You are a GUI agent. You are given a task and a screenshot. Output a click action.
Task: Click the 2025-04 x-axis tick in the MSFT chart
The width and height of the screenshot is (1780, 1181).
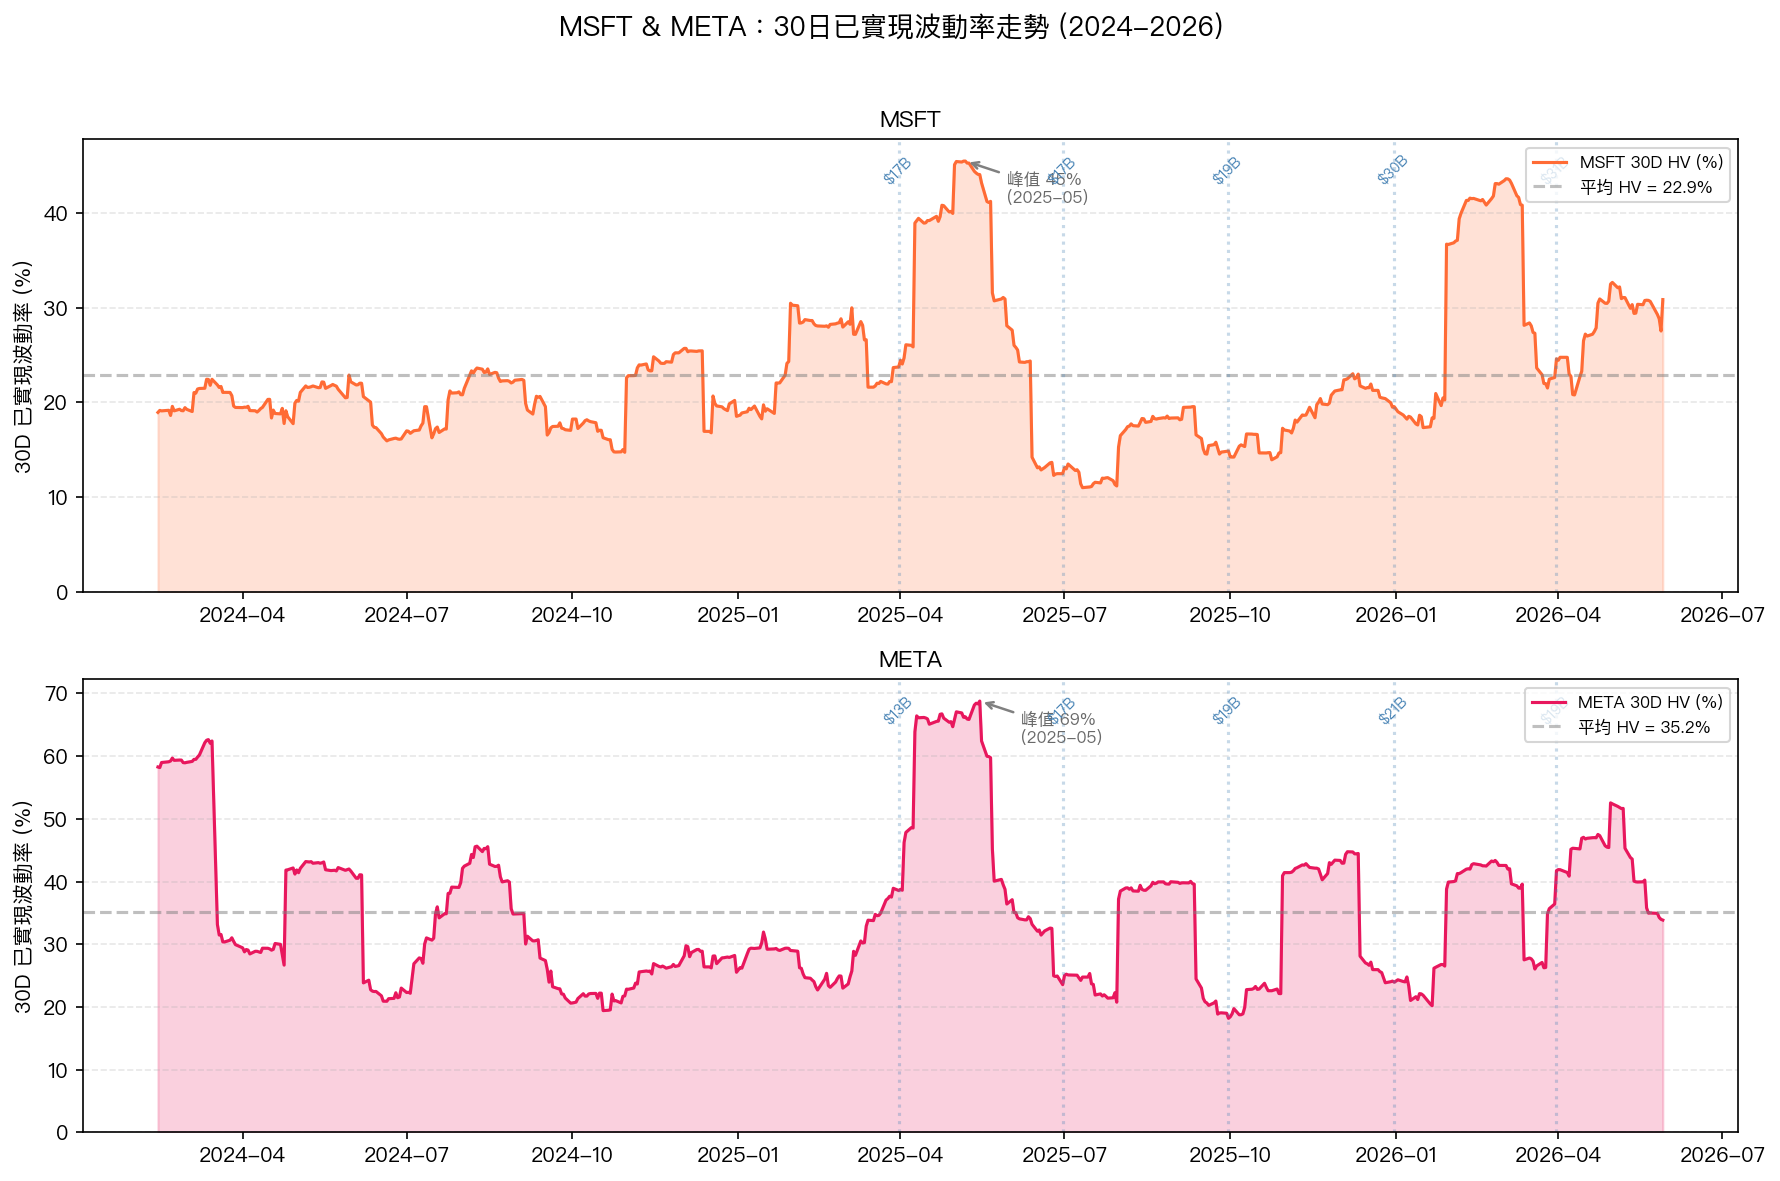click(x=900, y=615)
